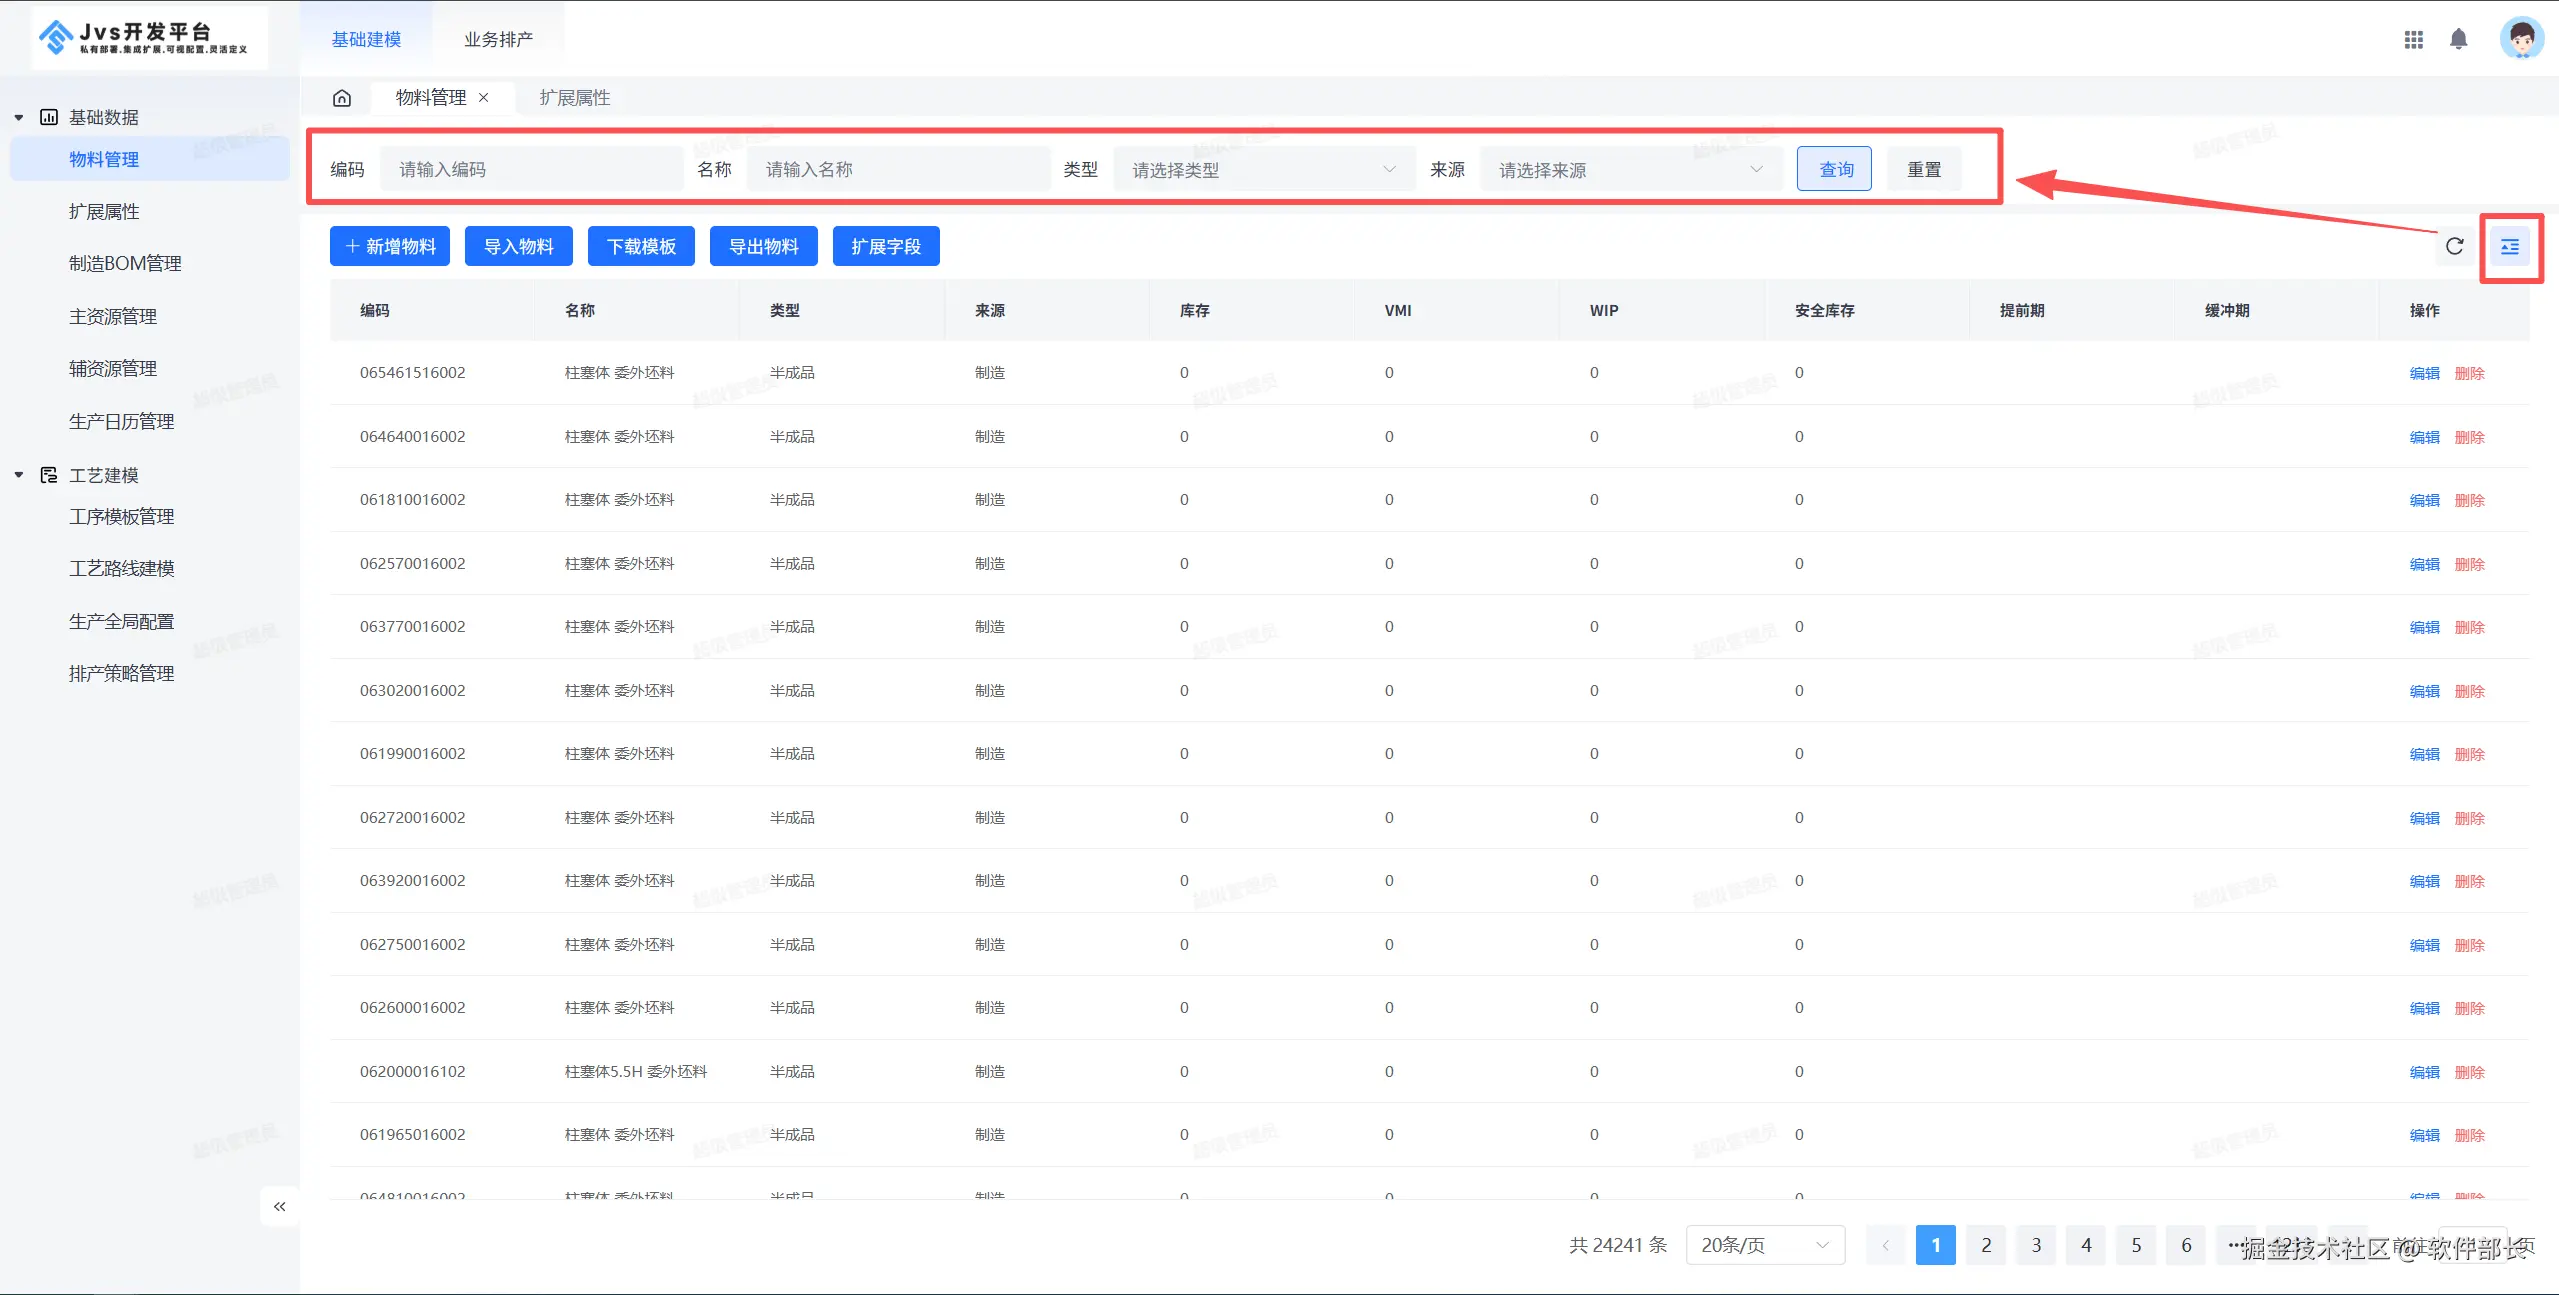Image resolution: width=2559 pixels, height=1295 pixels.
Task: Click the home icon in breadcrumb bar
Action: [342, 98]
